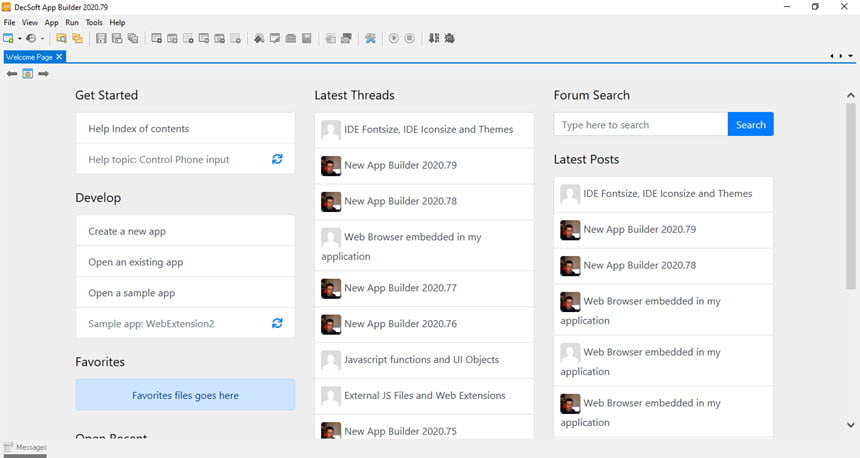This screenshot has width=860, height=458.
Task: Go back with the left arrow navigation icon
Action: [x=12, y=73]
